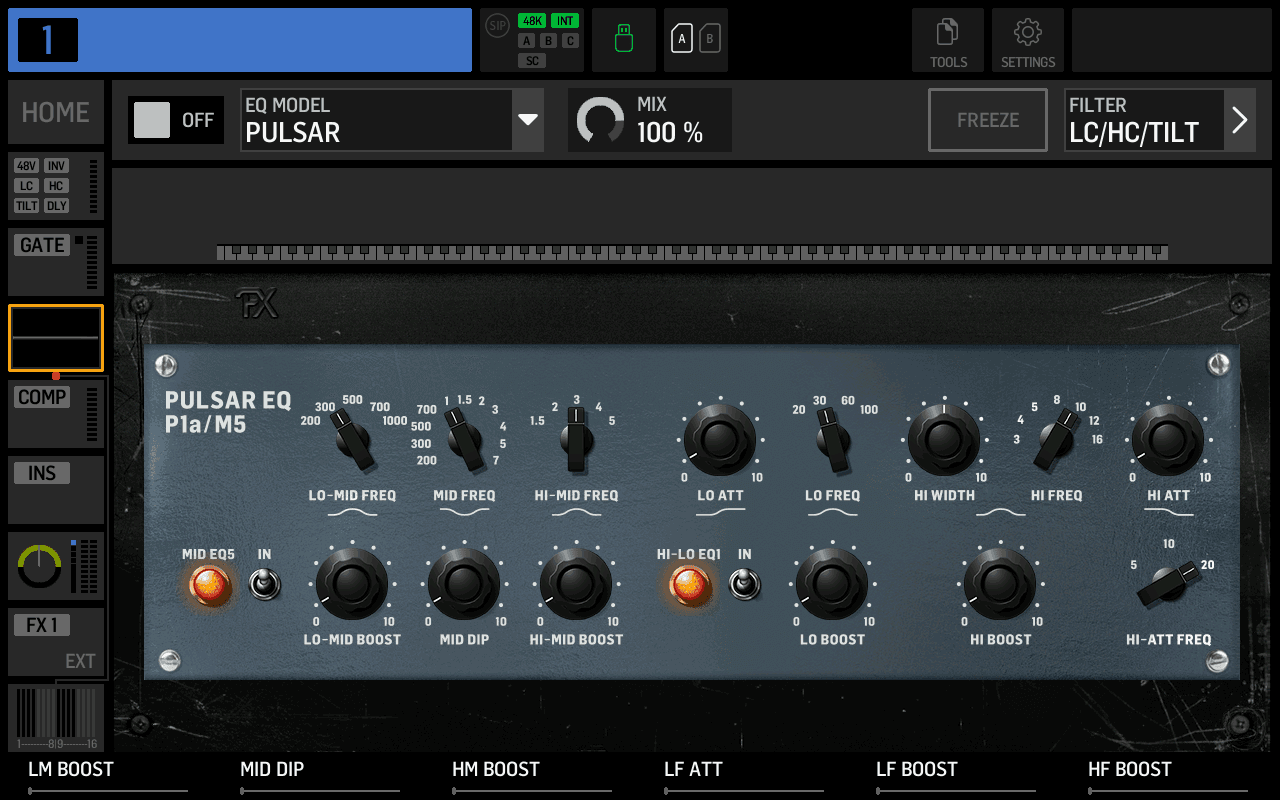
Task: Click the LO ATT knob
Action: (720, 440)
